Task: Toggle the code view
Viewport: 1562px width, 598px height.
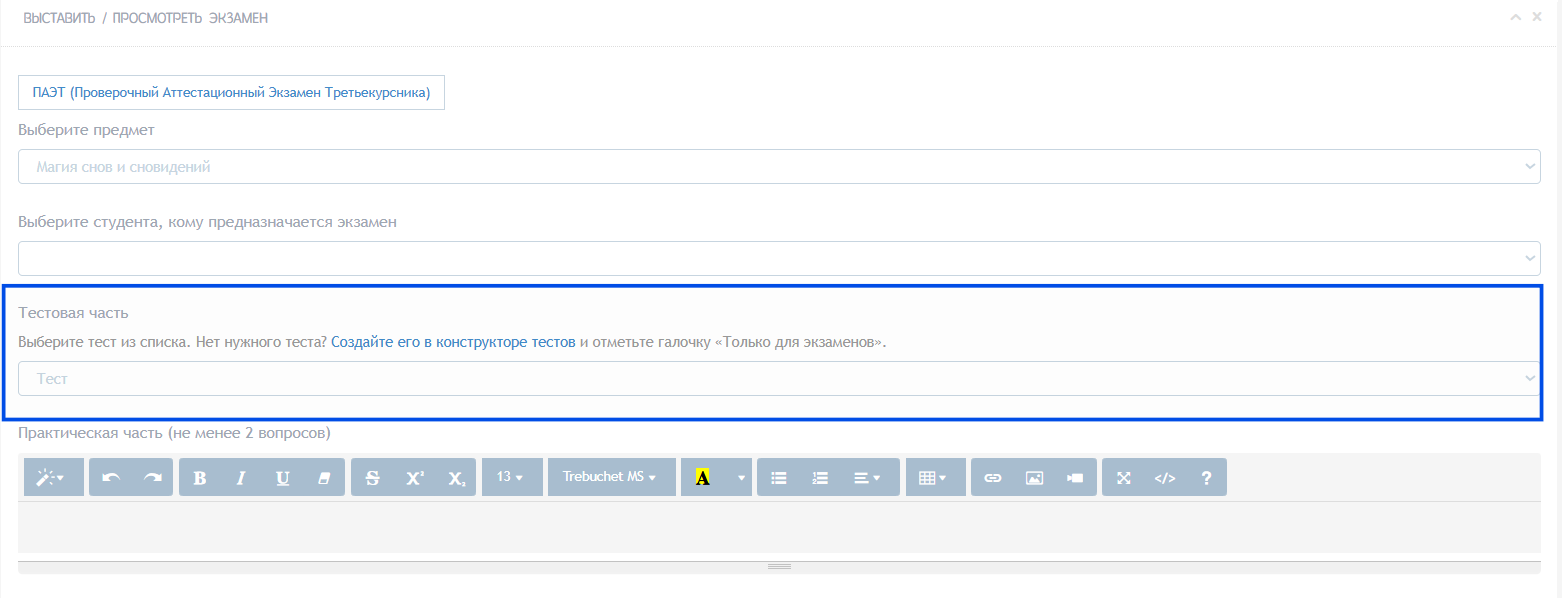Action: [x=1165, y=477]
